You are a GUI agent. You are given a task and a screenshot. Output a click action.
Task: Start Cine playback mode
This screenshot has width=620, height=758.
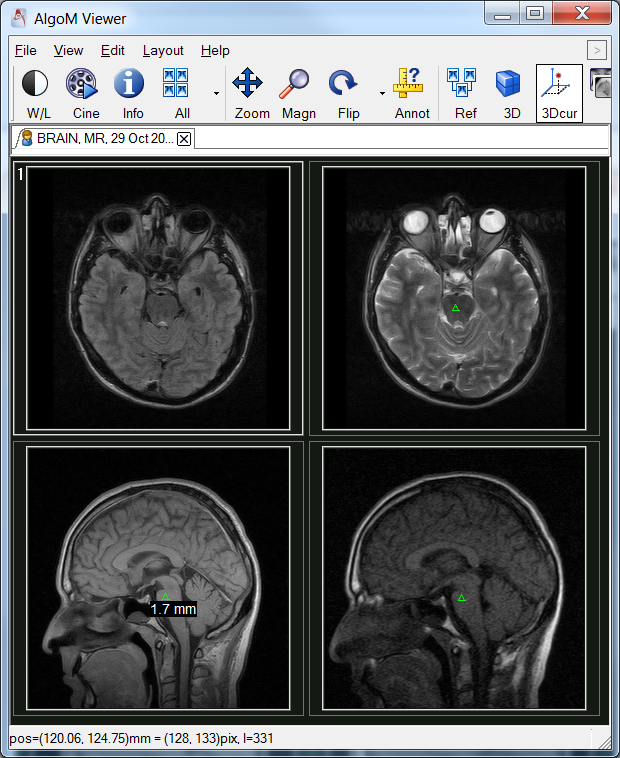(x=84, y=94)
